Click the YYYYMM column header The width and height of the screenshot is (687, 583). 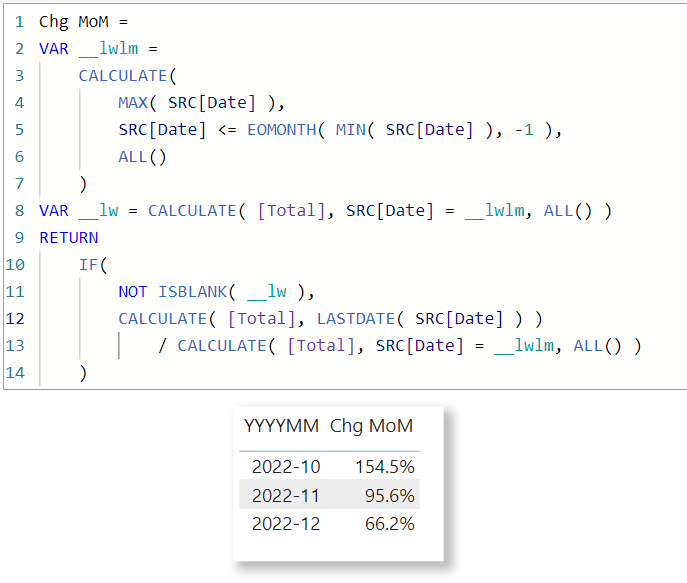pos(281,426)
